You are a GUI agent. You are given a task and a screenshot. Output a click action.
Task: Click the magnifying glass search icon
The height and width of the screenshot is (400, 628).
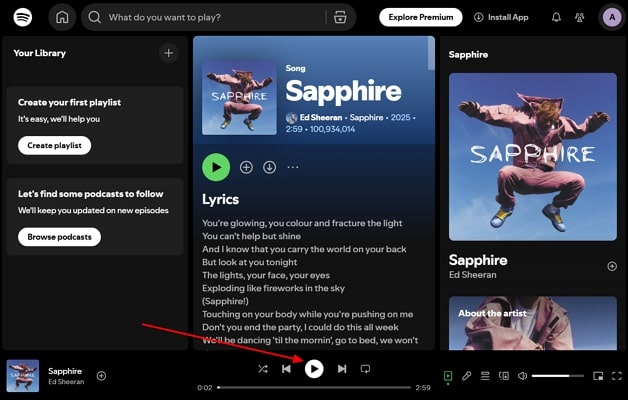coord(95,17)
